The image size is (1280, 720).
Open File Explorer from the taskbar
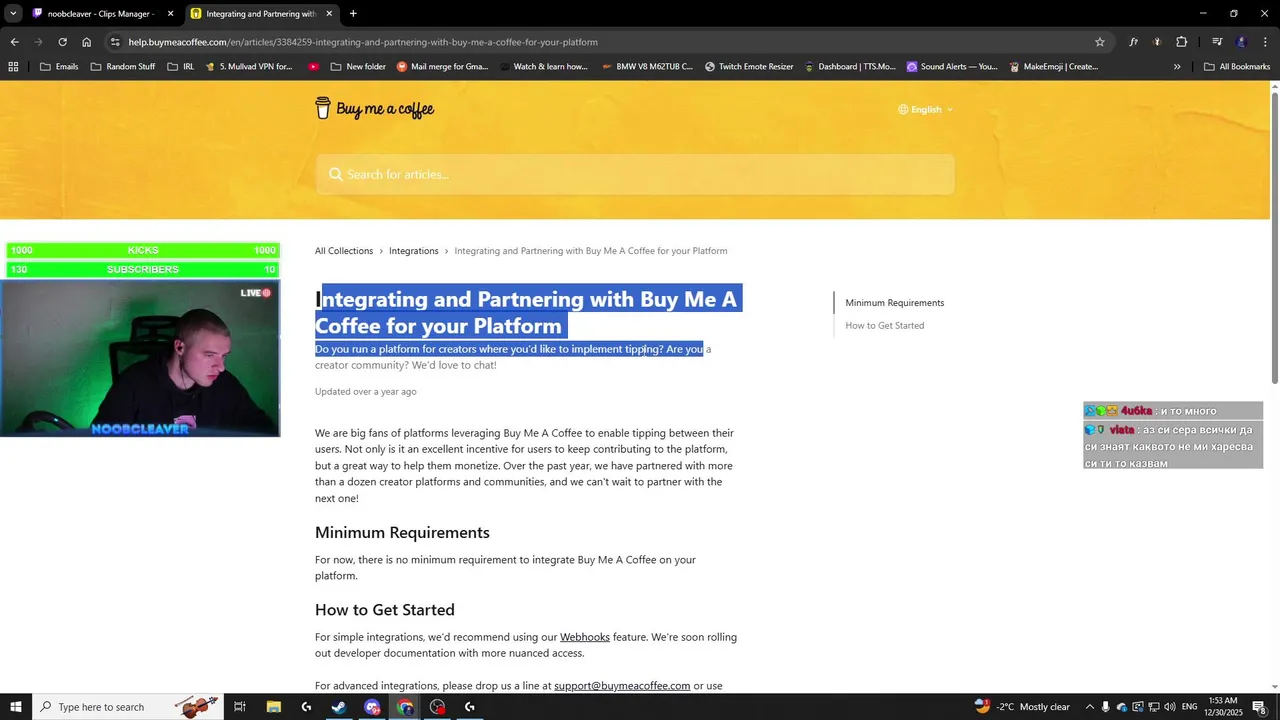(x=274, y=707)
